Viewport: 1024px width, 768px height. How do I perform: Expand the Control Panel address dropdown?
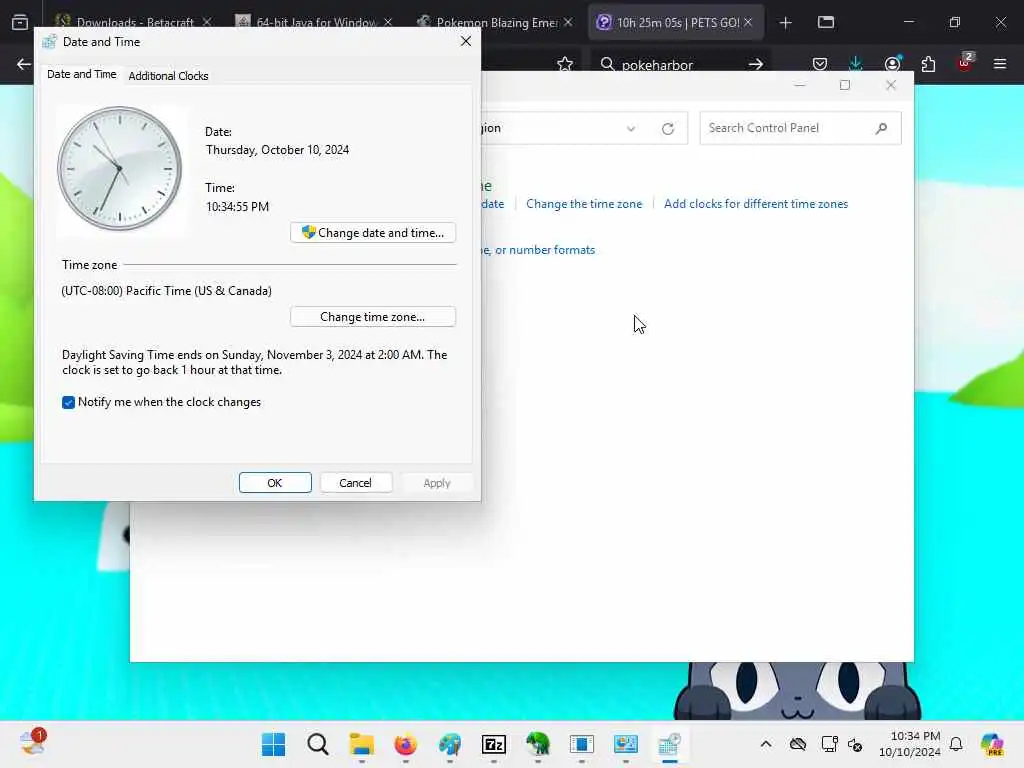(x=631, y=129)
